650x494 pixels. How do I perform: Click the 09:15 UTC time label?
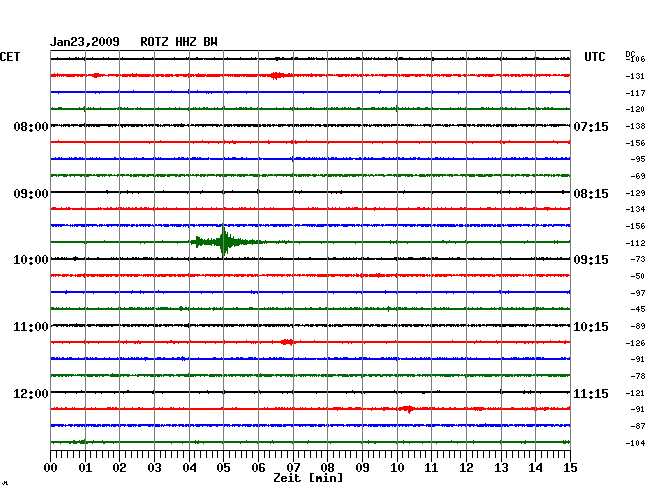tap(591, 260)
